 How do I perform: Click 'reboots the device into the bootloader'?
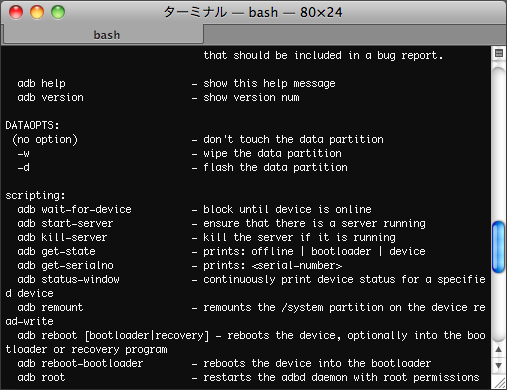[x=317, y=363]
